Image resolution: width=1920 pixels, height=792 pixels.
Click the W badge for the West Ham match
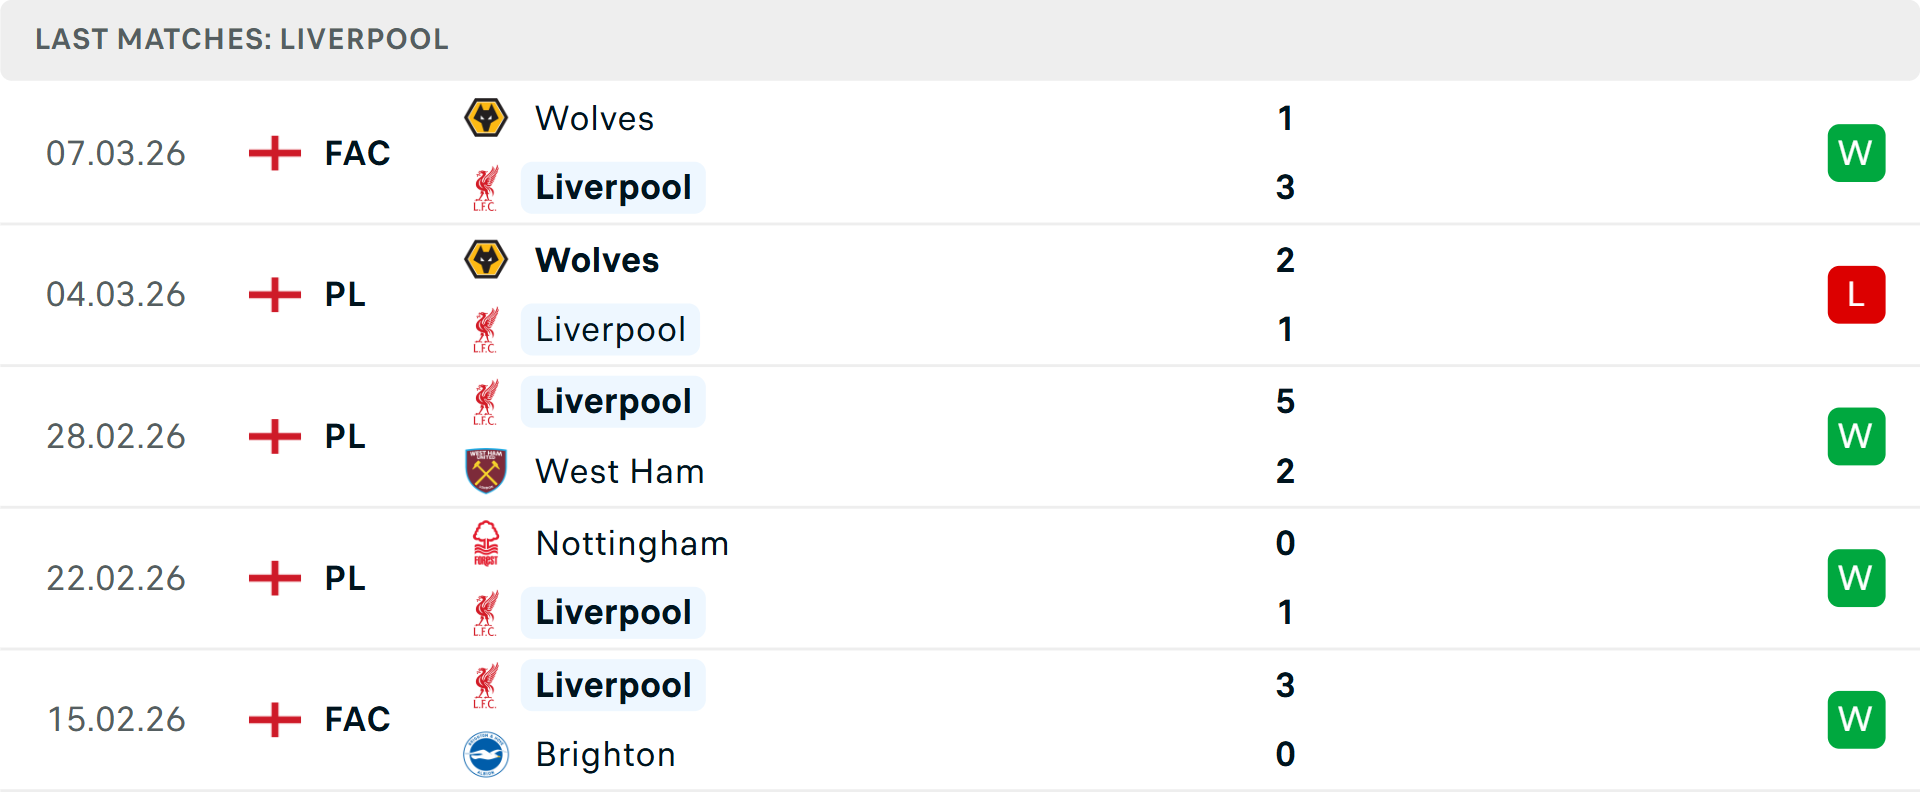click(x=1856, y=436)
